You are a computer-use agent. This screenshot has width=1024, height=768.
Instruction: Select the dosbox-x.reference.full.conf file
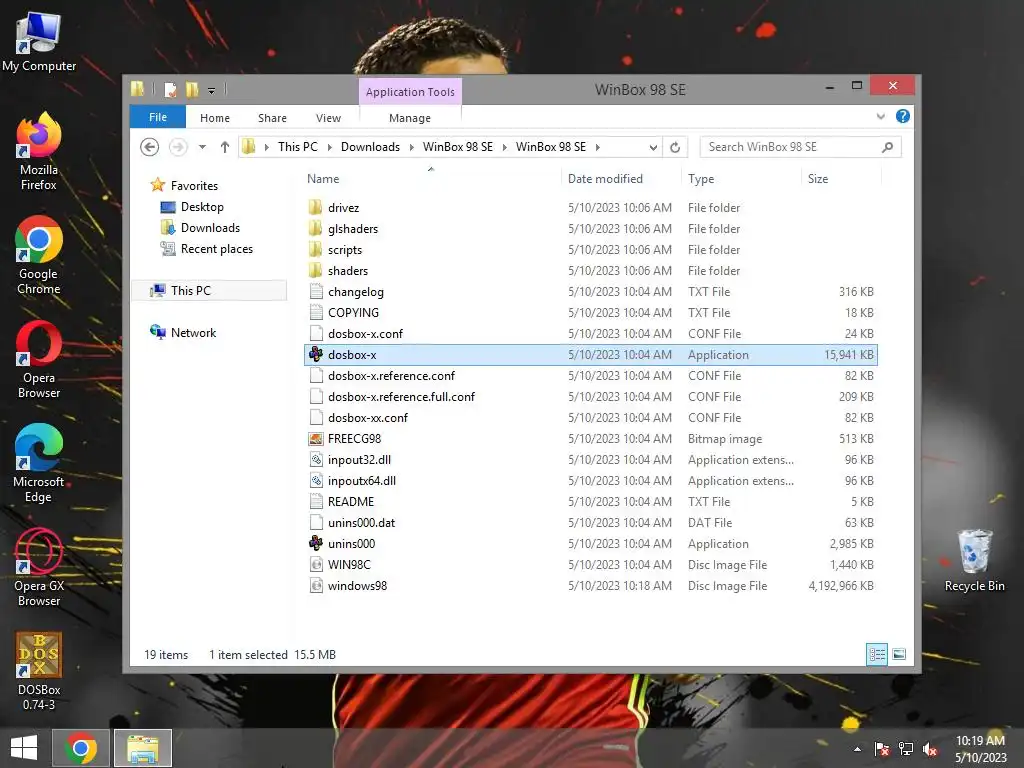(591, 396)
